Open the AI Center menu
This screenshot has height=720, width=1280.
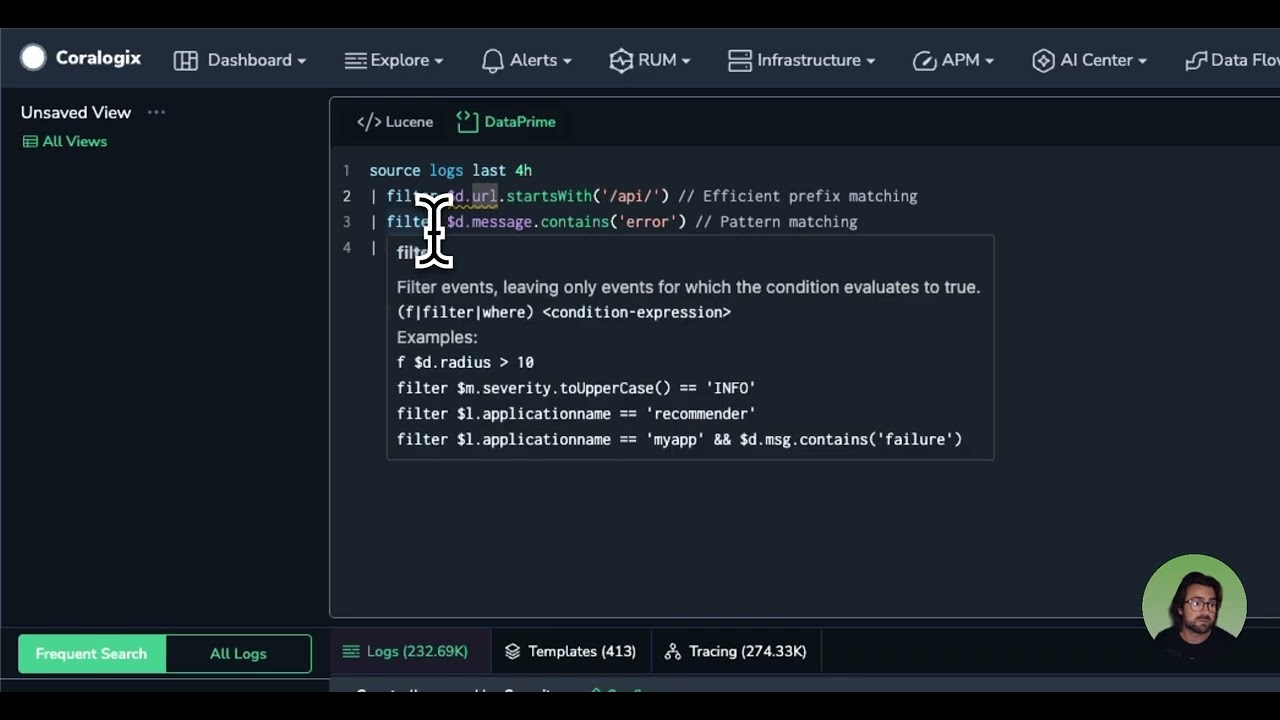[1089, 60]
